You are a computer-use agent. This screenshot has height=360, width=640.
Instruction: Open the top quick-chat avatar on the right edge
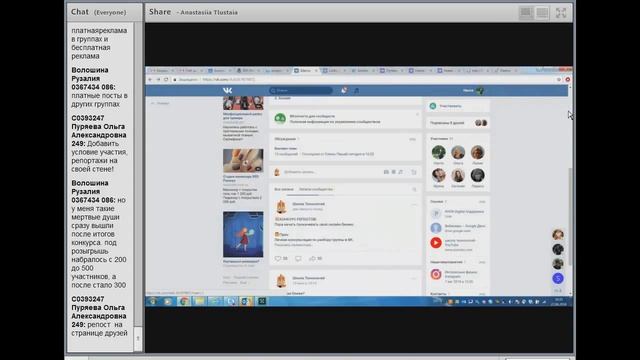[x=558, y=235]
